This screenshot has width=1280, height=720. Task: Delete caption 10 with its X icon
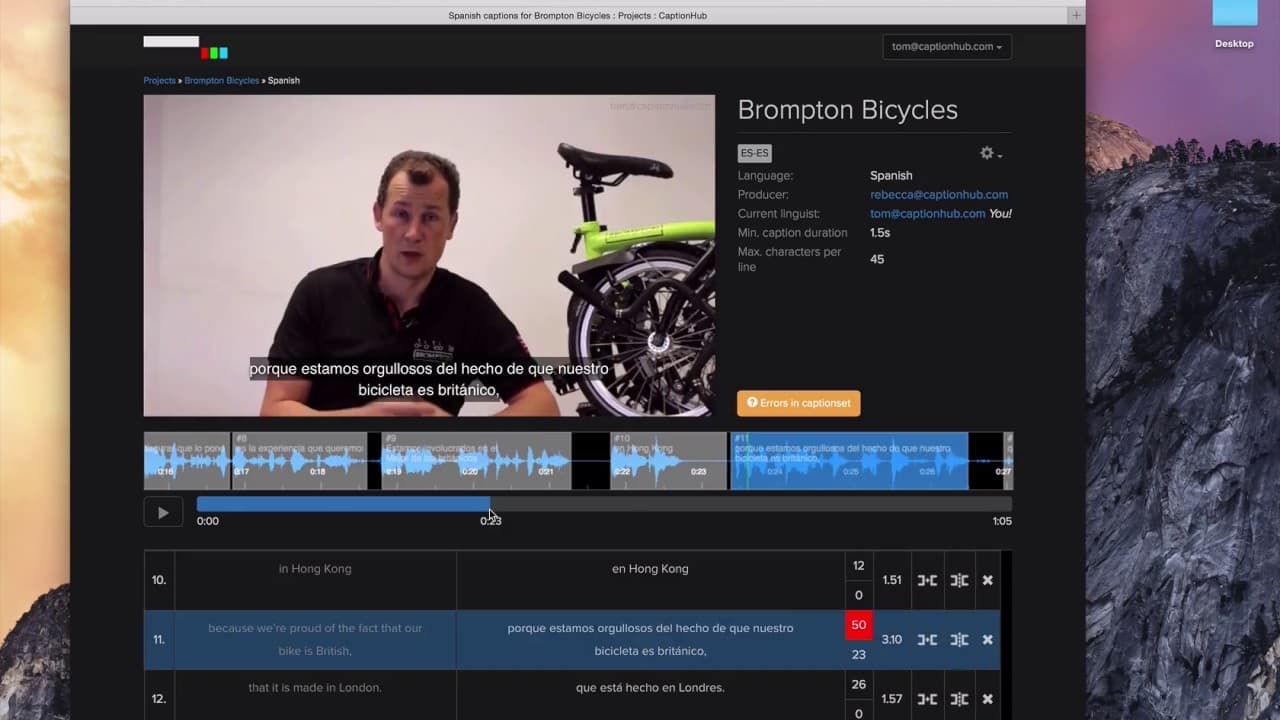(x=988, y=580)
